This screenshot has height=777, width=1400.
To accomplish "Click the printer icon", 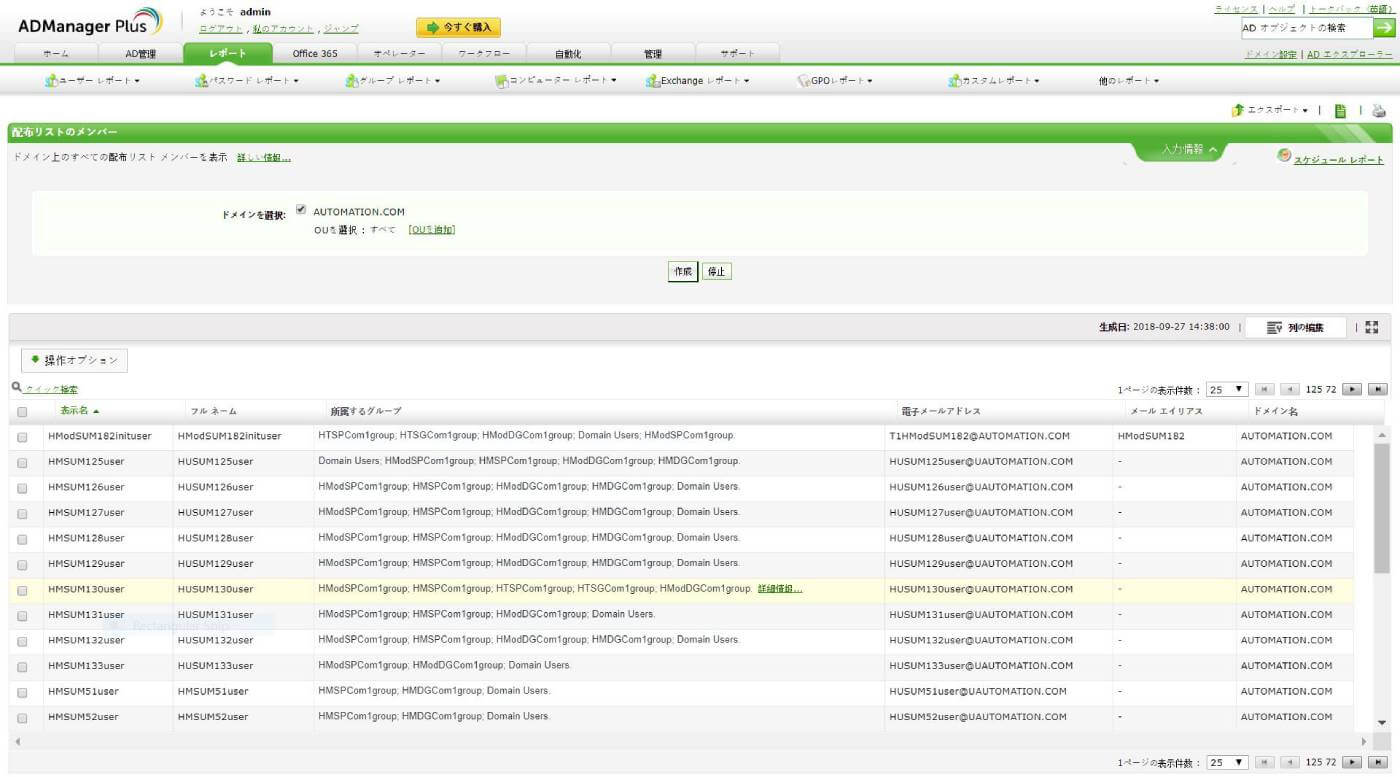I will (x=1379, y=111).
